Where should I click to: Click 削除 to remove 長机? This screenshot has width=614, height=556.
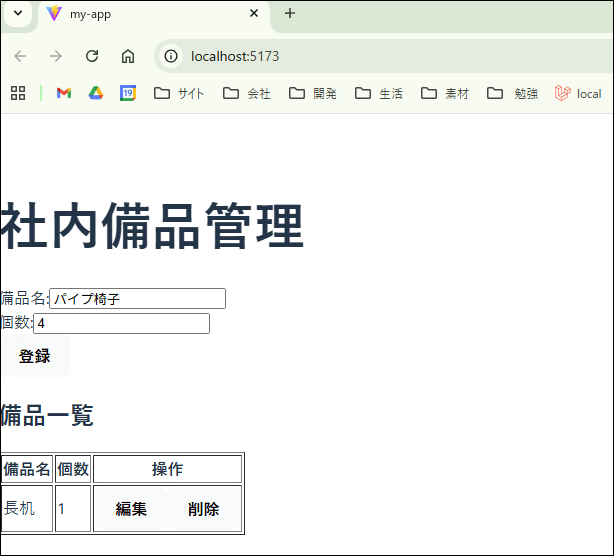click(204, 509)
